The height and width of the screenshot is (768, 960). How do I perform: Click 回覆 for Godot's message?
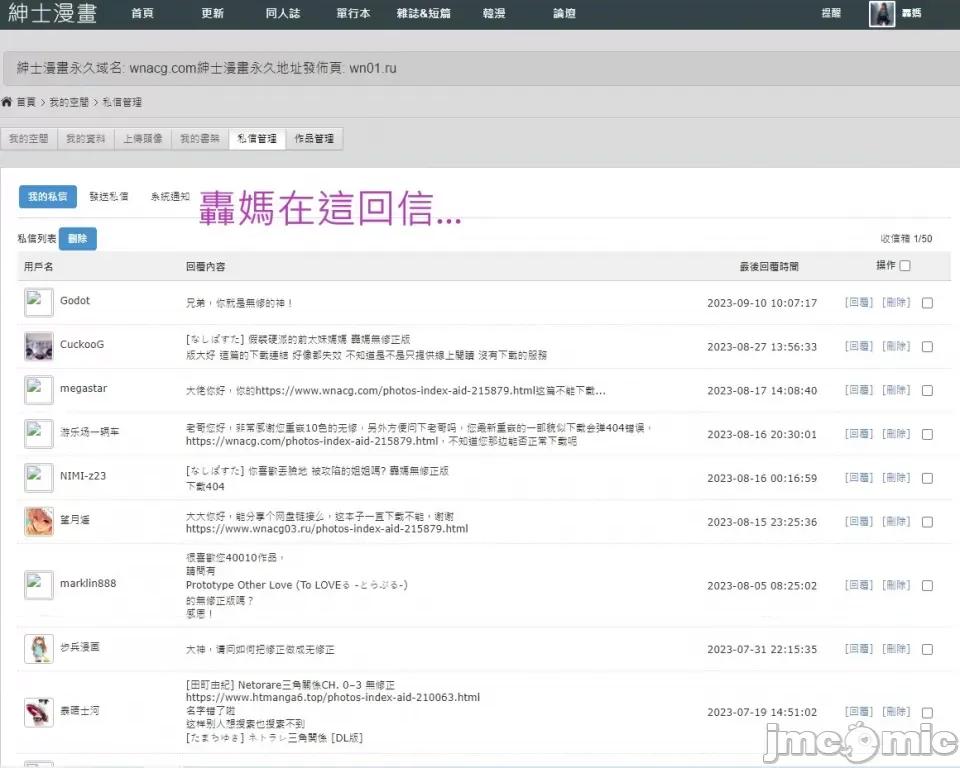[x=858, y=303]
